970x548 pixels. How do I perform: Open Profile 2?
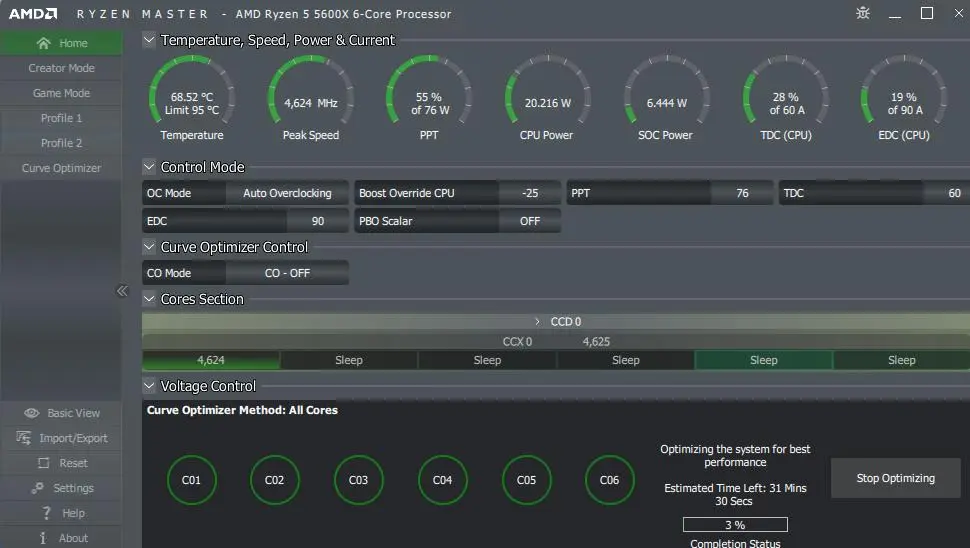coord(61,143)
